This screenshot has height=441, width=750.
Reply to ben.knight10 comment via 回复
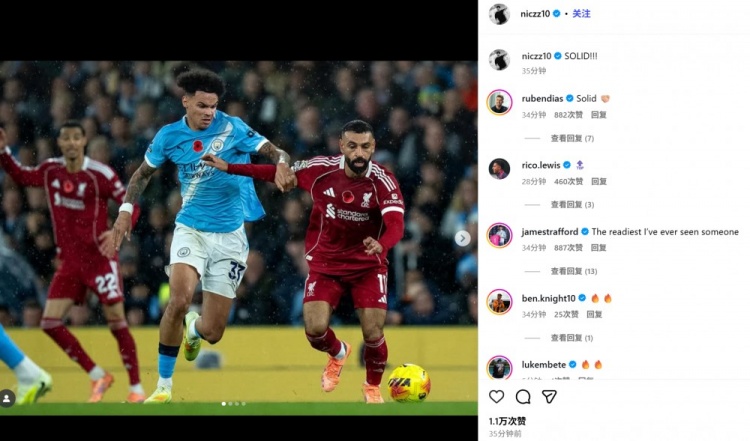[594, 314]
